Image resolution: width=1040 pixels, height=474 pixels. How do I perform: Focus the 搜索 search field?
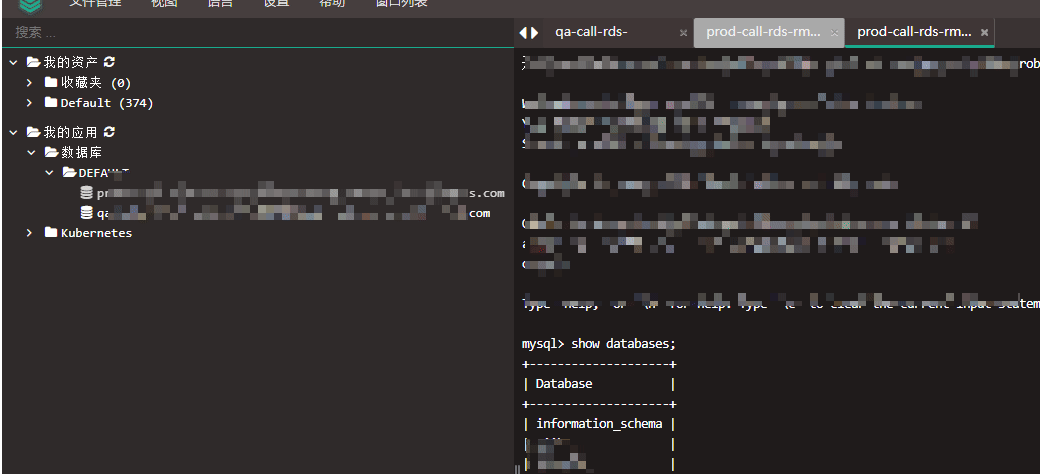click(x=257, y=32)
